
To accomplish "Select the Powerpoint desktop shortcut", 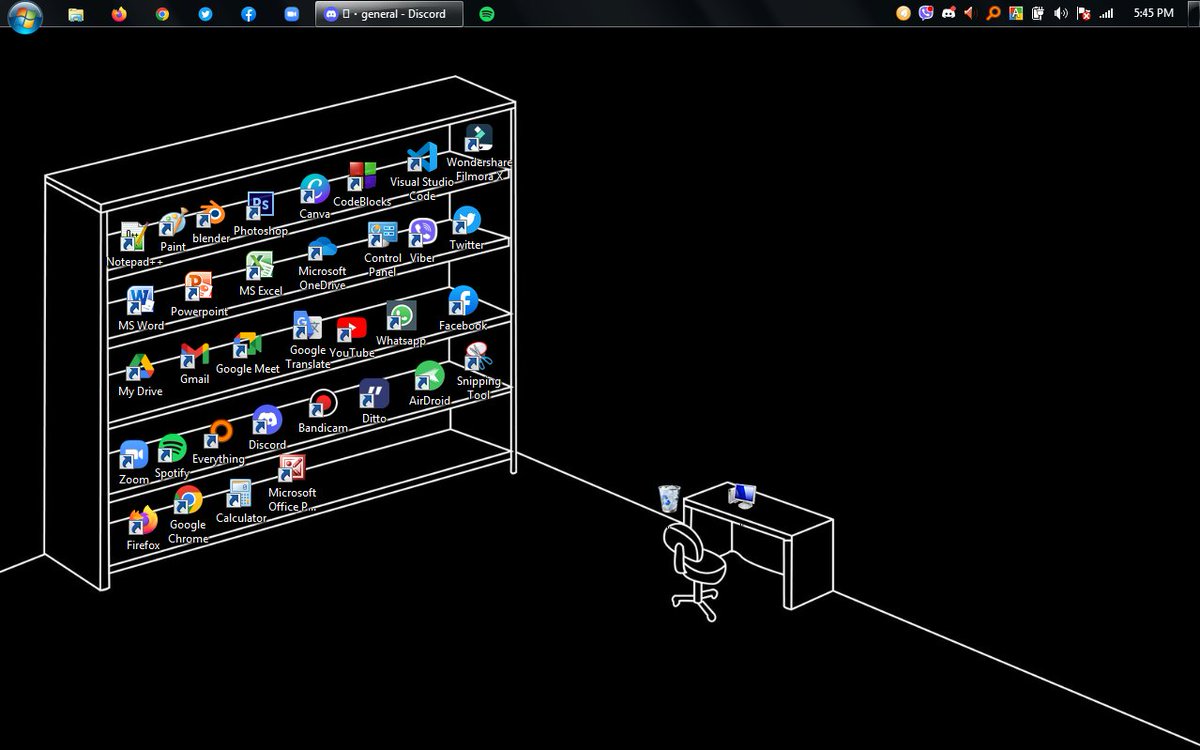I will click(x=199, y=294).
